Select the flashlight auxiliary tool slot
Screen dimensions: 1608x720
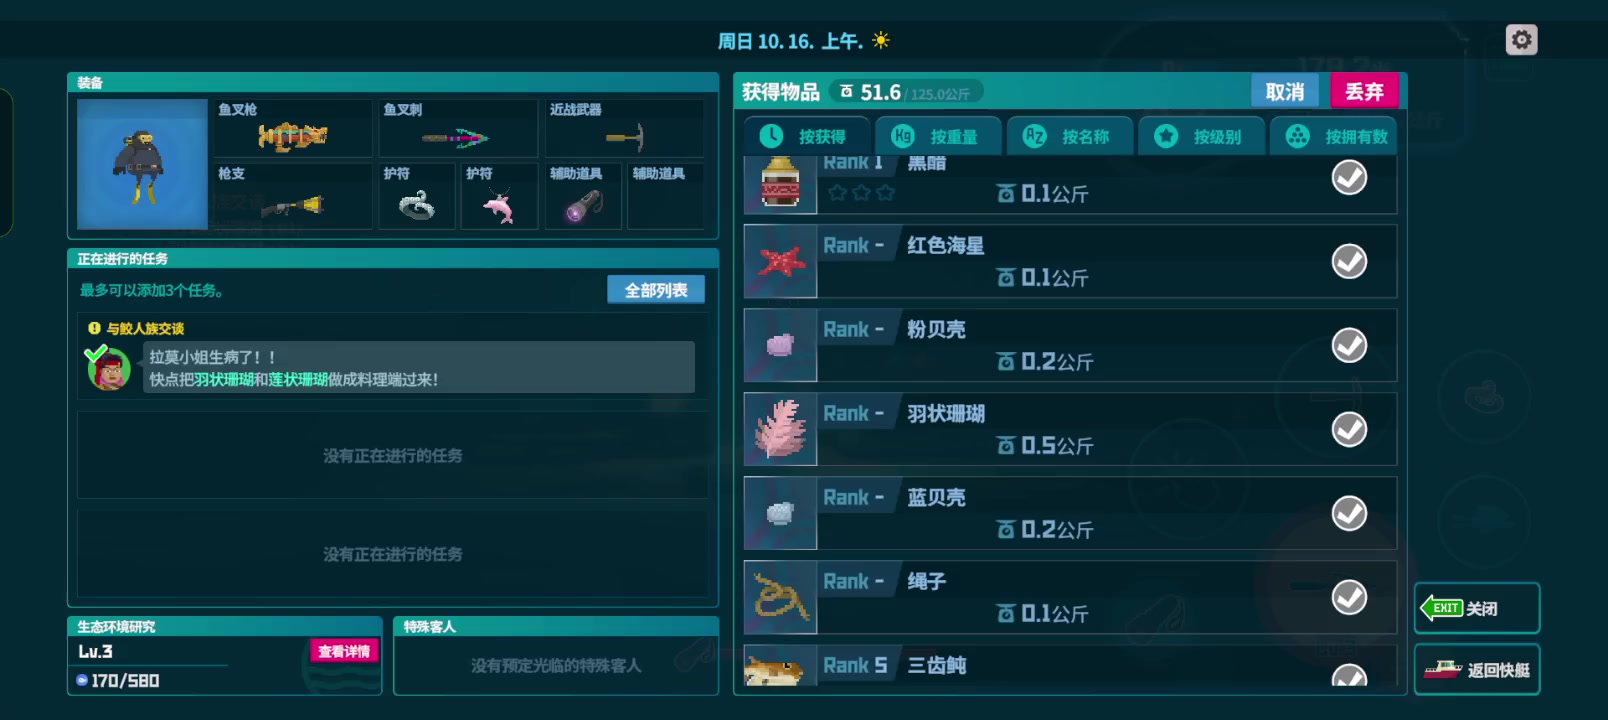pyautogui.click(x=583, y=196)
